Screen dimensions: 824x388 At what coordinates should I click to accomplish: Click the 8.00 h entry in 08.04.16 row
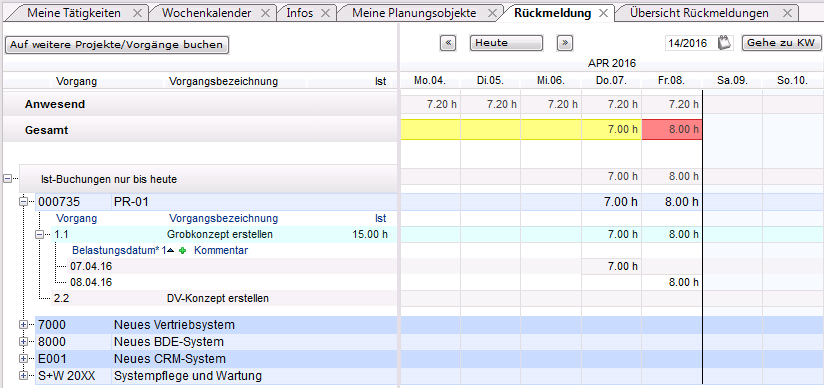click(x=683, y=283)
